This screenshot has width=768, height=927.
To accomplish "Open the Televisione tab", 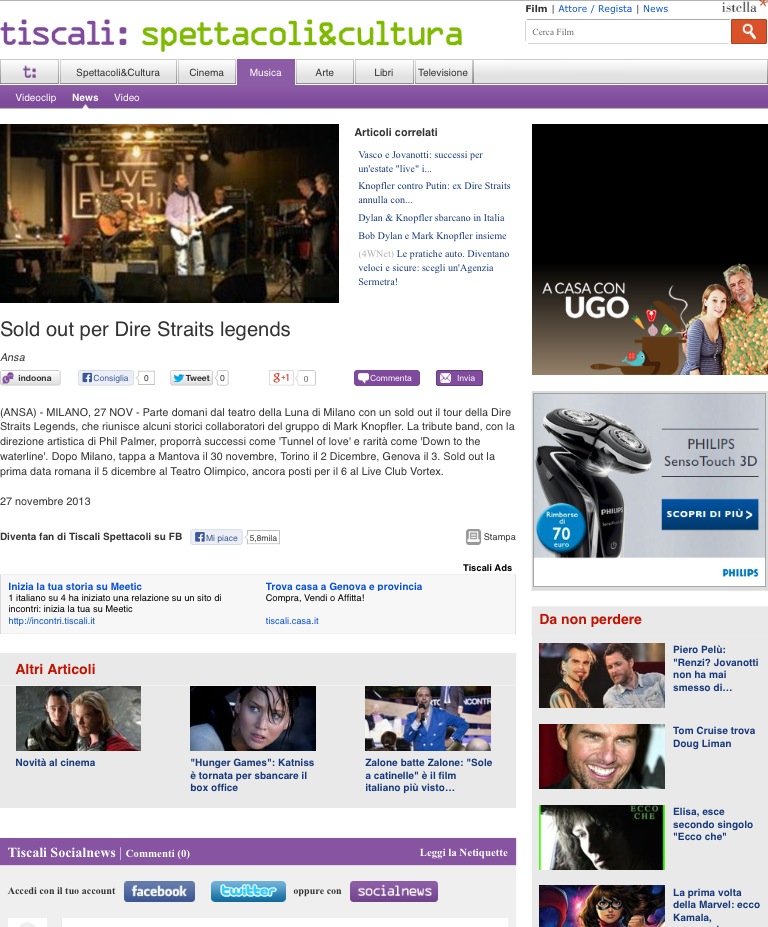I will click(443, 72).
